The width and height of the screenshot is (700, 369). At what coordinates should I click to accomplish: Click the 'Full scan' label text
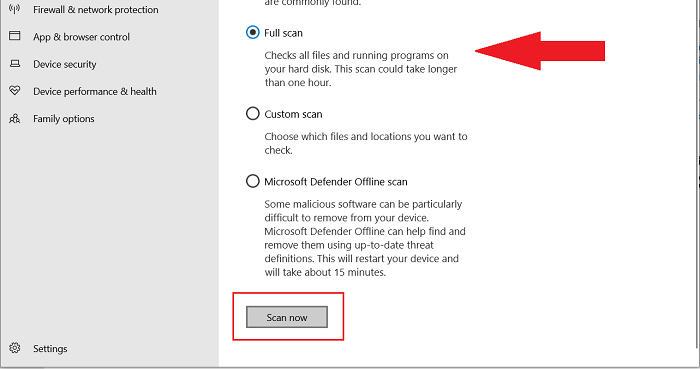[x=283, y=33]
